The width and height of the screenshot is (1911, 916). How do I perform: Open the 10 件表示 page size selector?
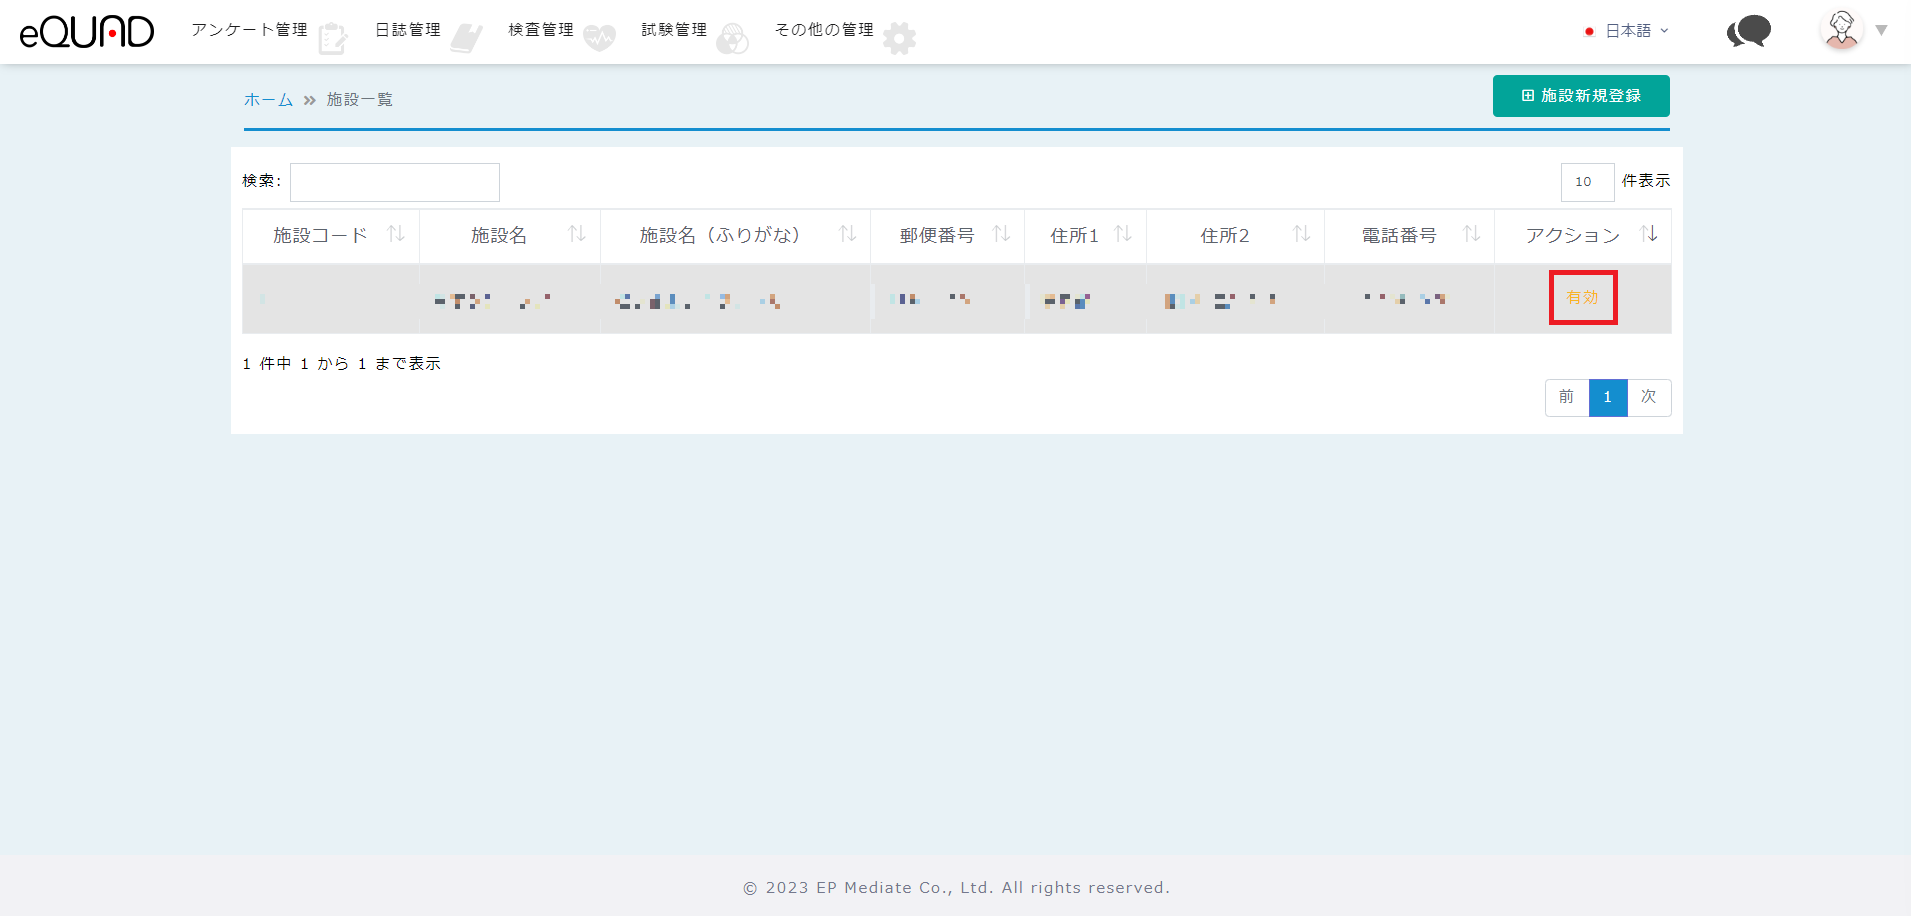[x=1587, y=182]
